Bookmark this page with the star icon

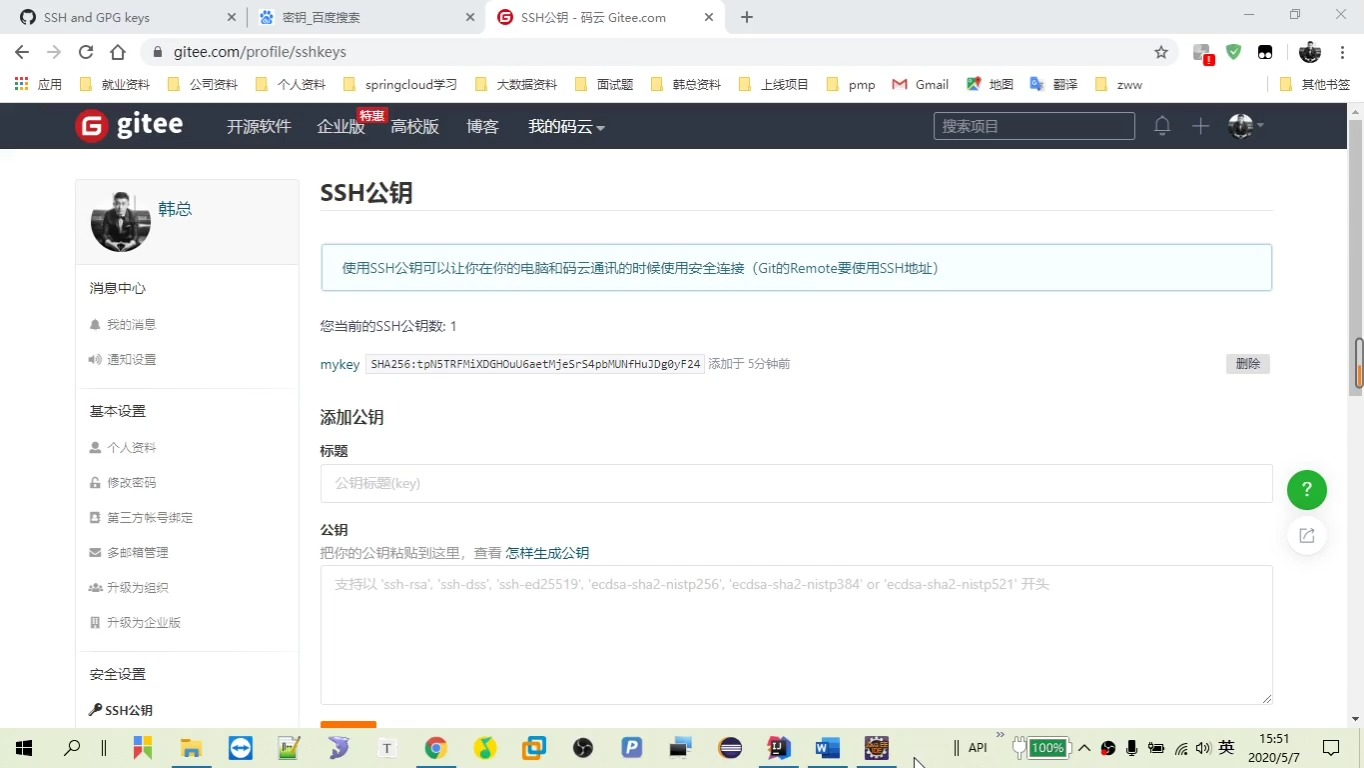[1161, 52]
